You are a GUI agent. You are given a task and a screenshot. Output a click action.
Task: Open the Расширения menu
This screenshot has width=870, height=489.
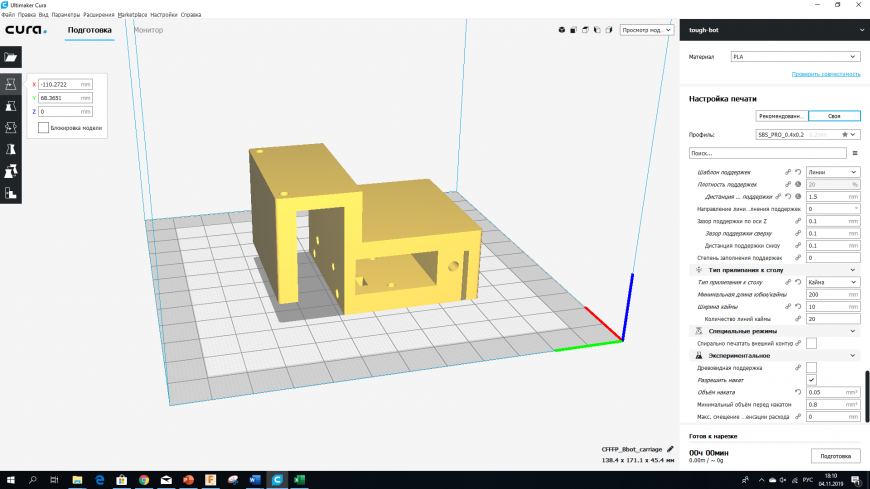tap(98, 15)
